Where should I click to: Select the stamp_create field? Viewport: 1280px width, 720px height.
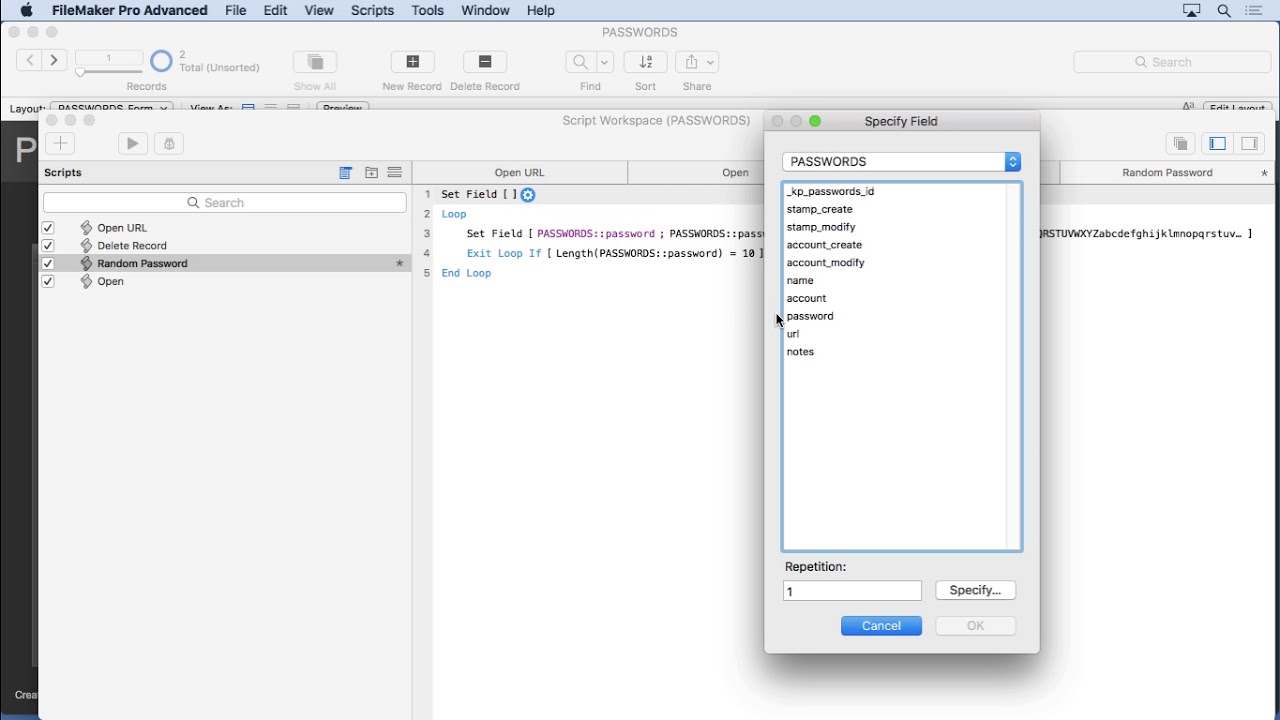click(895, 210)
